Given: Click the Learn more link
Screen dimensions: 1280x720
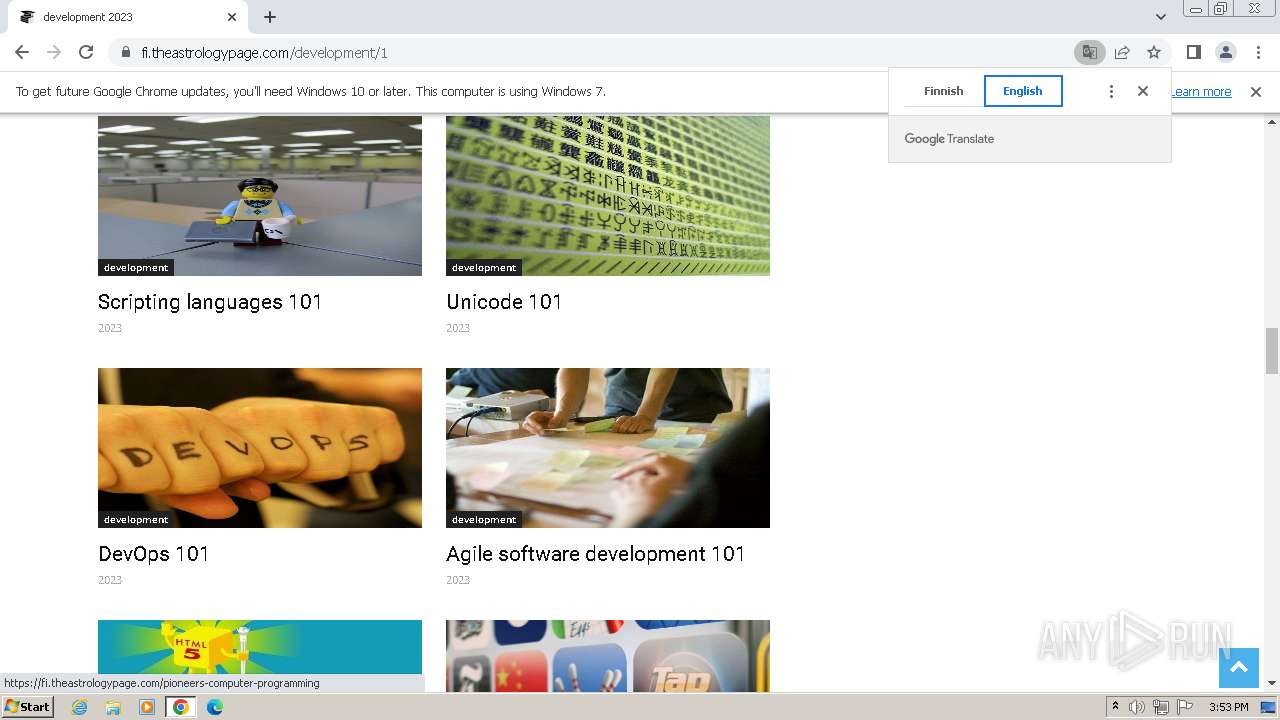Looking at the screenshot, I should pos(1201,91).
